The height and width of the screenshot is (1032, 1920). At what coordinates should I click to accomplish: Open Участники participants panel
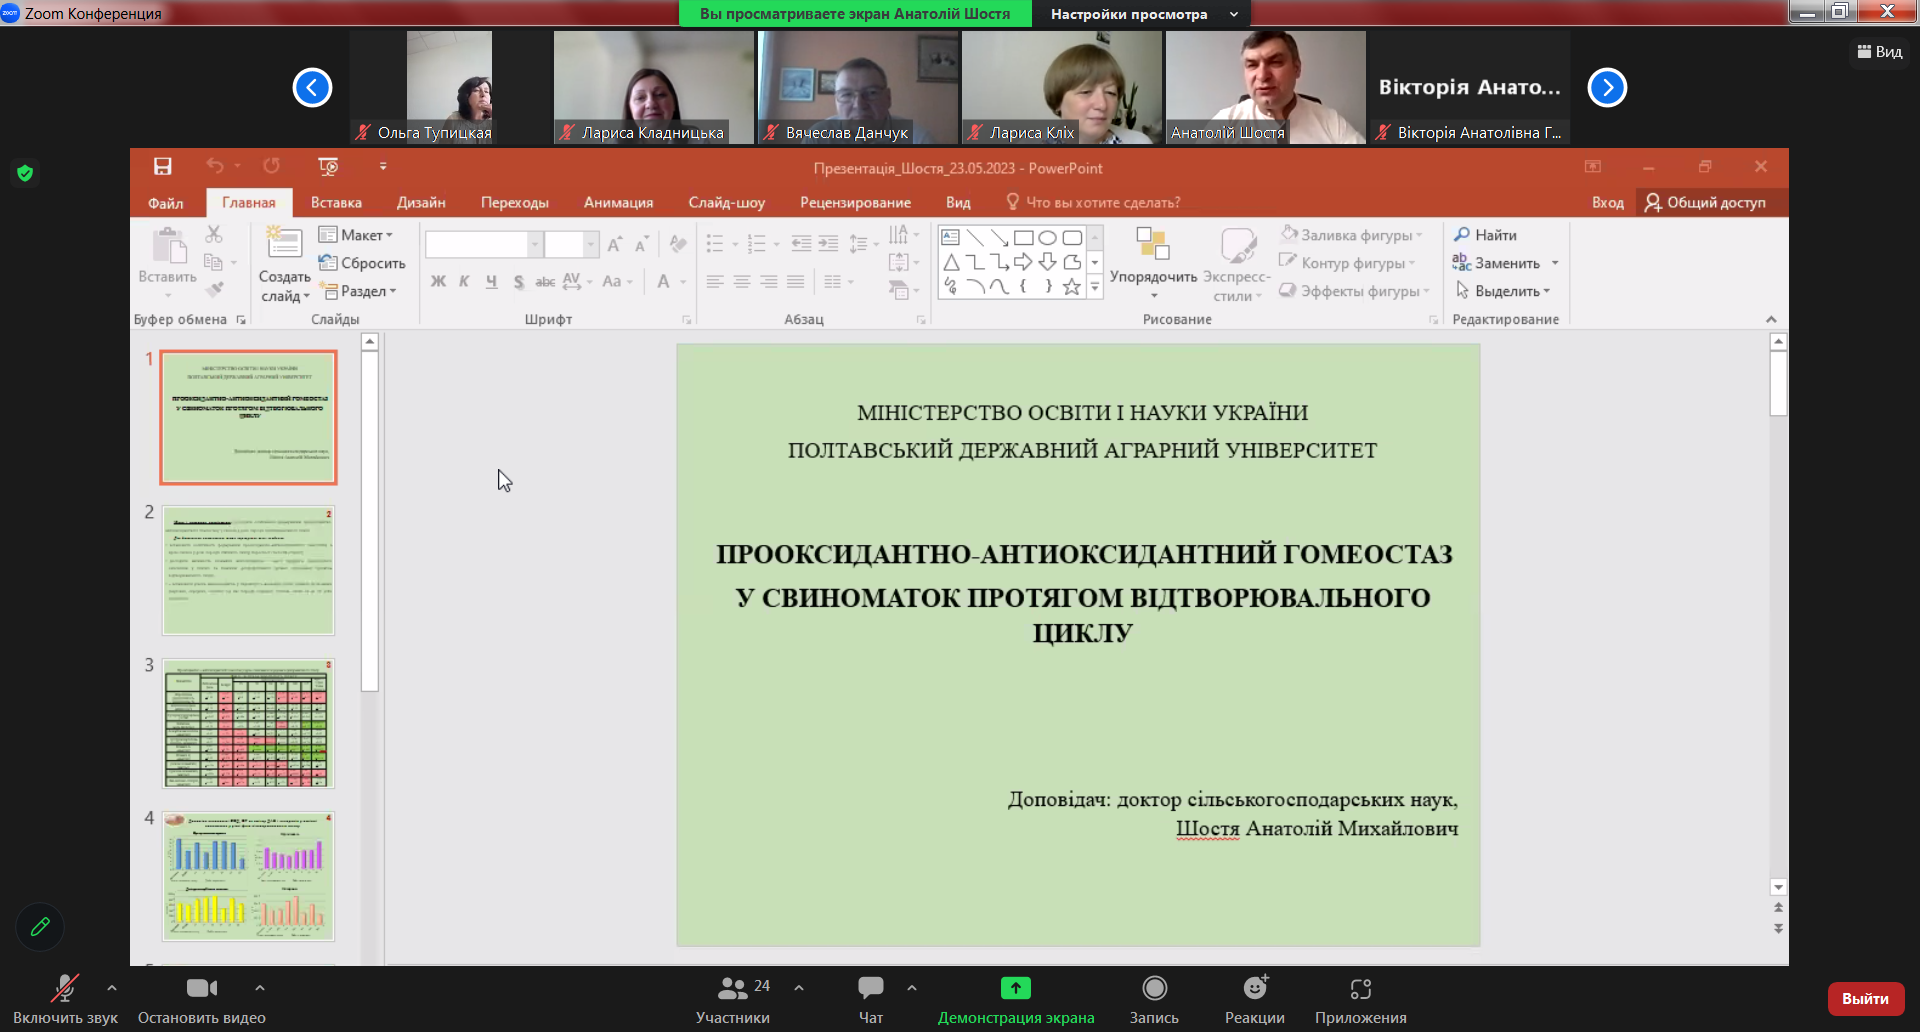pos(733,1000)
